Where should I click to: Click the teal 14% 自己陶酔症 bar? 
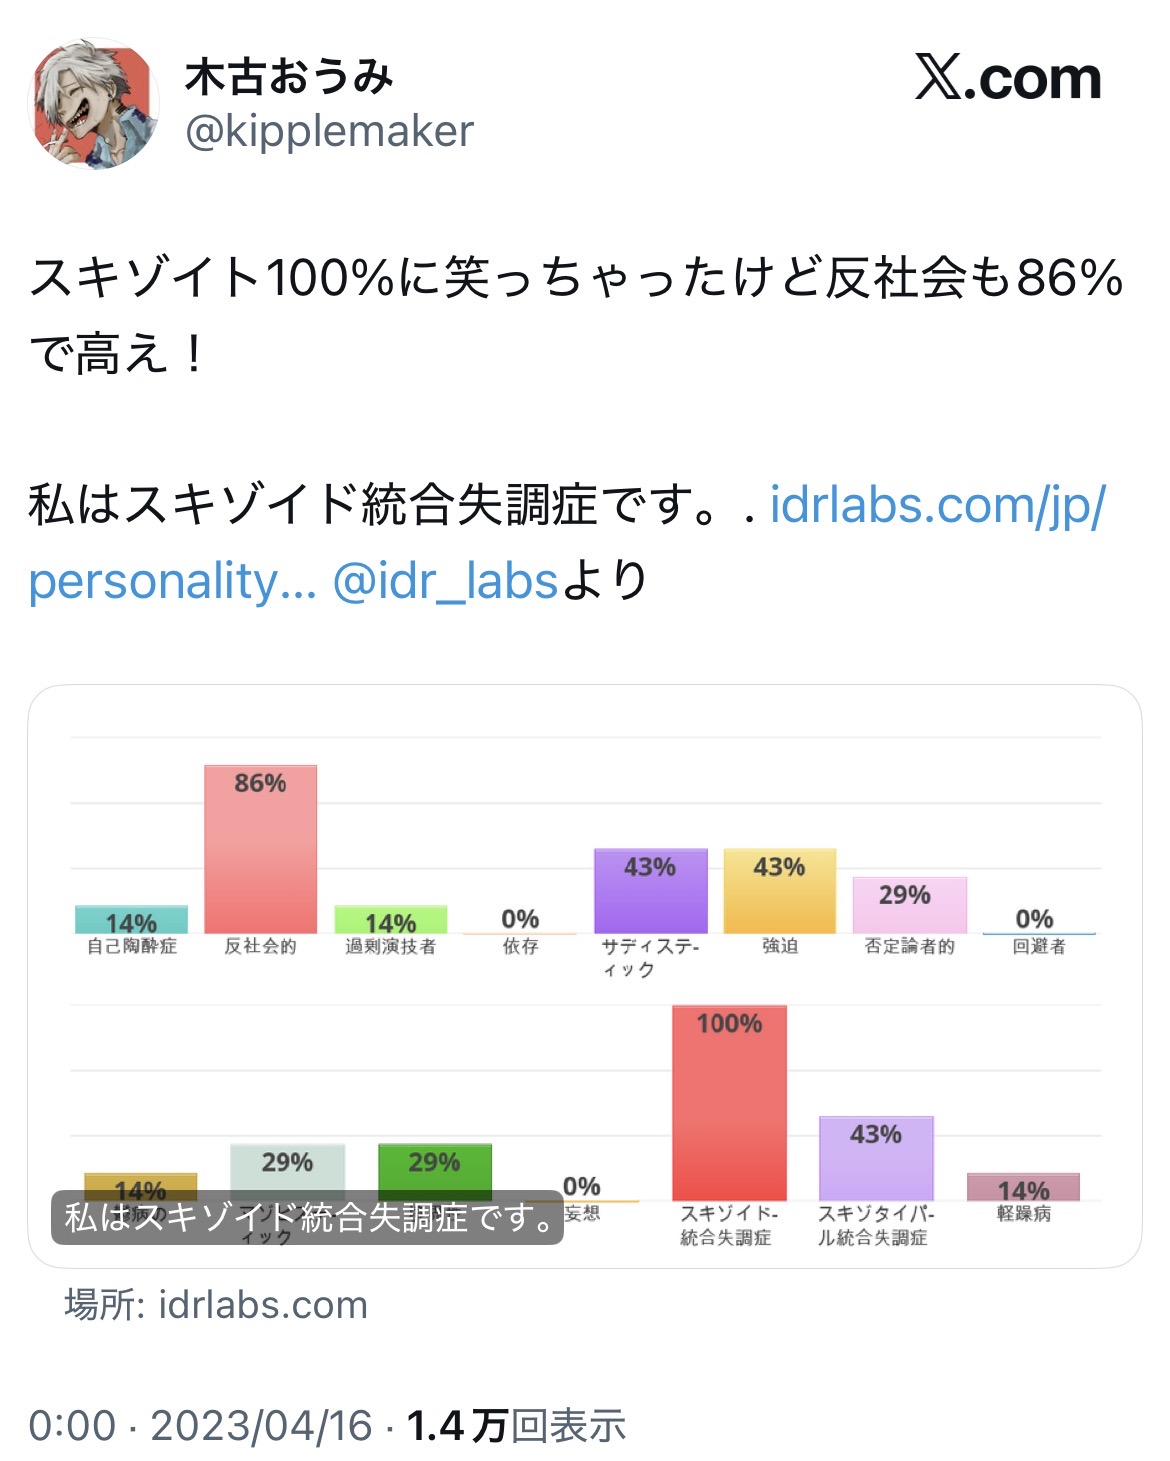pyautogui.click(x=131, y=919)
